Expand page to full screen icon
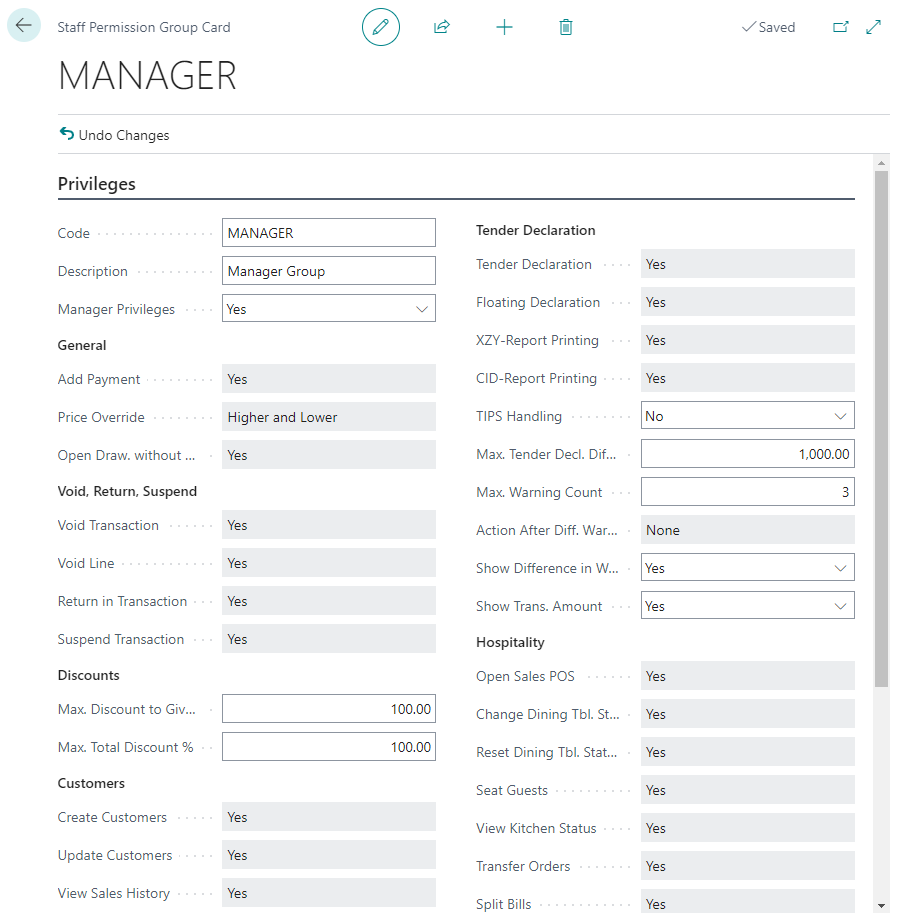 coord(873,27)
